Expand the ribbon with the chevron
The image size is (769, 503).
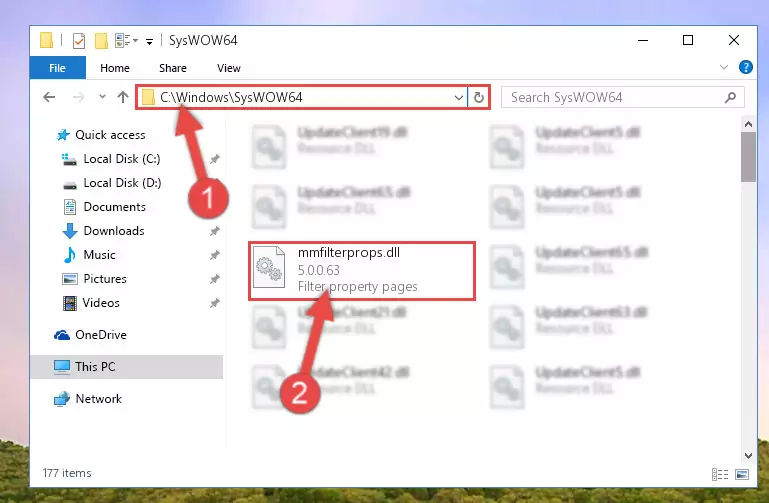(723, 67)
